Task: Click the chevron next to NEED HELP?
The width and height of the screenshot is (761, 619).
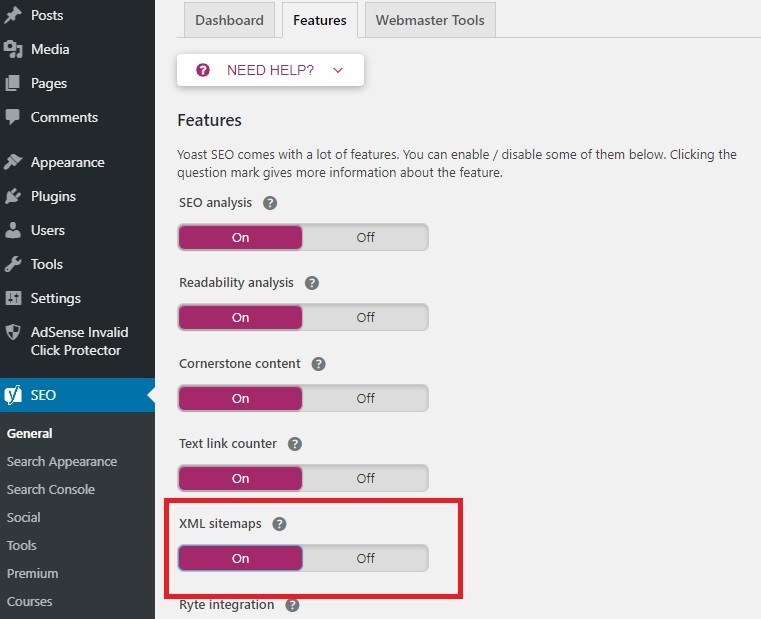Action: [x=338, y=70]
